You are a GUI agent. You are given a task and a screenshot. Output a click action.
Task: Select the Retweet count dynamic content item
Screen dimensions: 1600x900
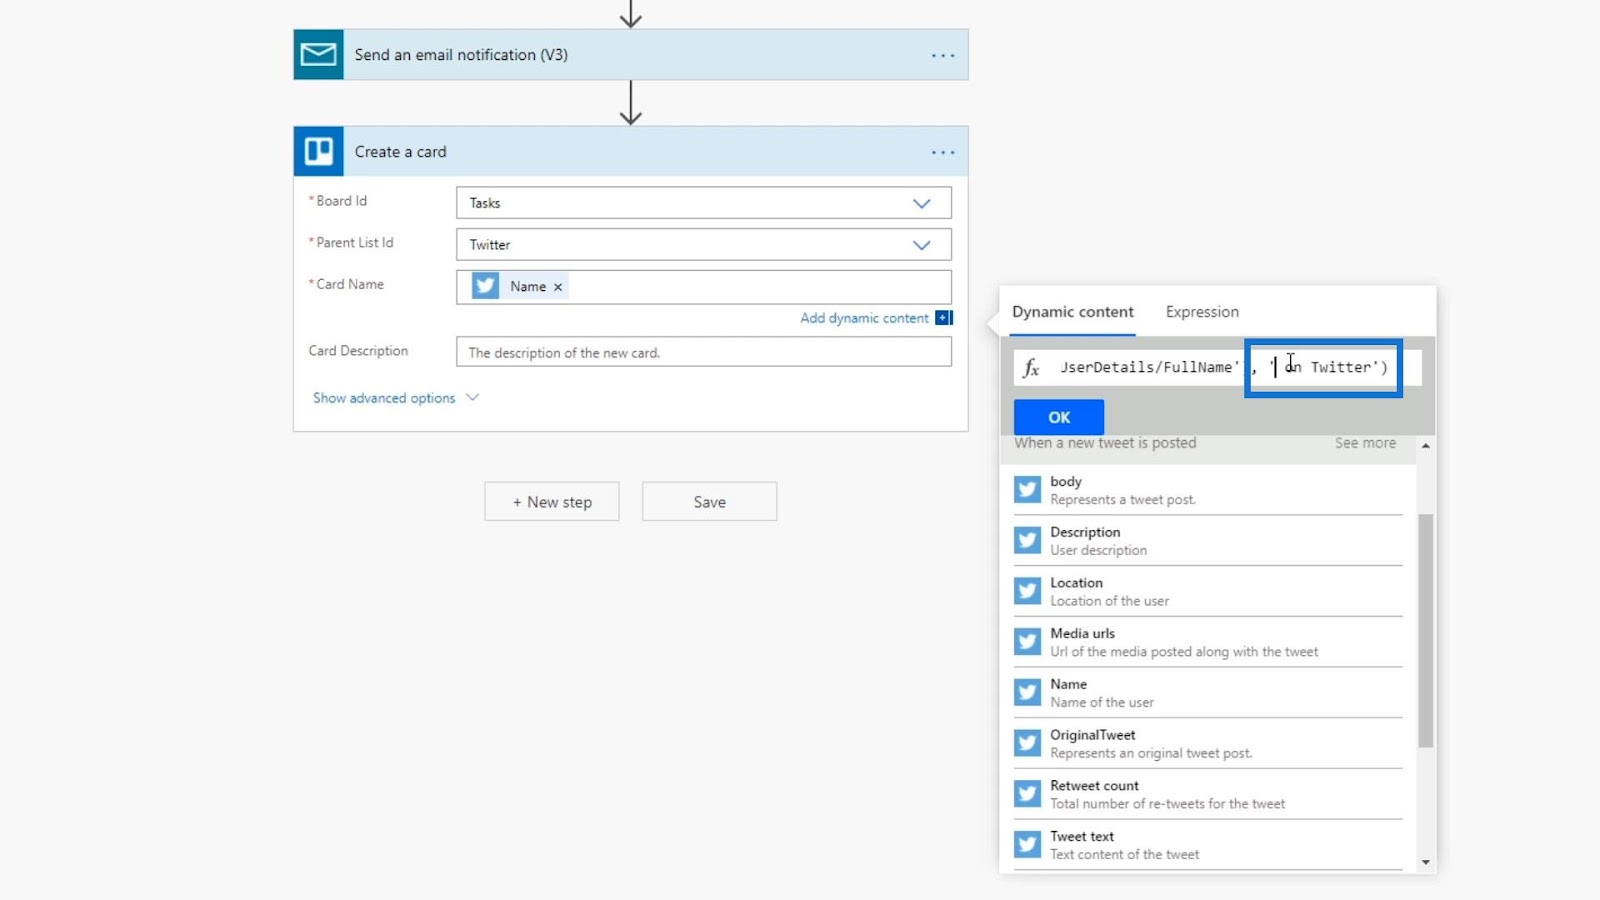[x=1208, y=794]
